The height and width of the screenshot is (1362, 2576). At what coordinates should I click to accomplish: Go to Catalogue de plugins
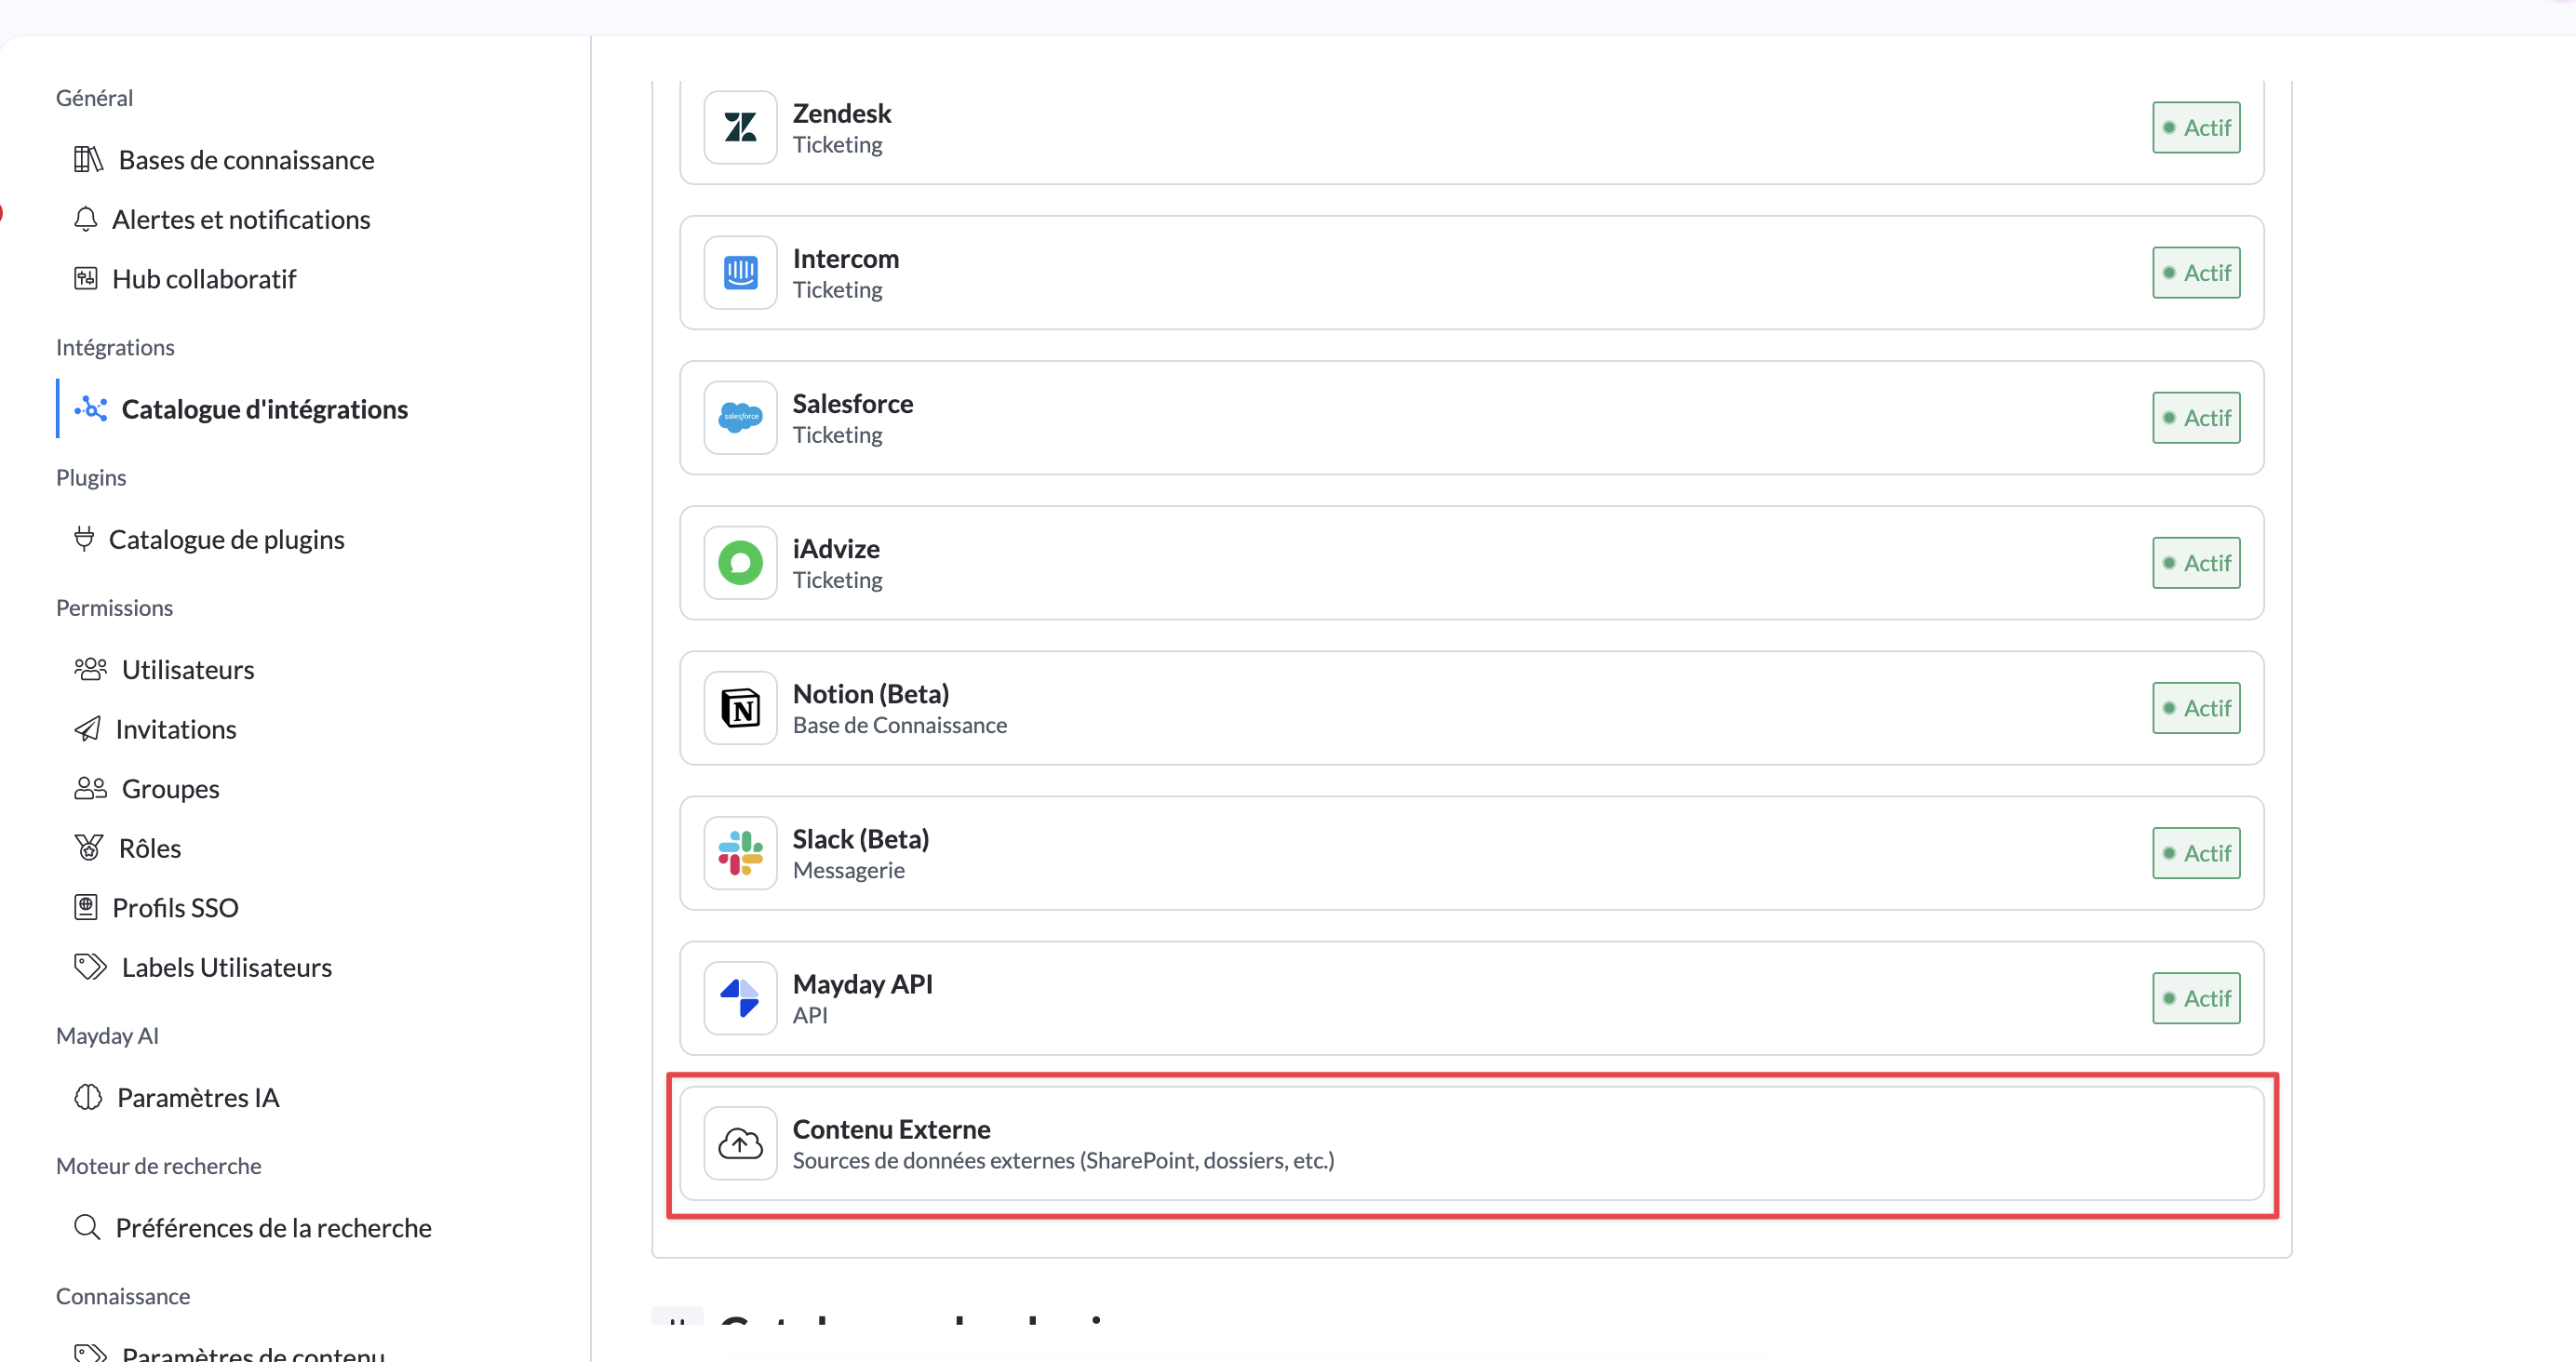226,539
